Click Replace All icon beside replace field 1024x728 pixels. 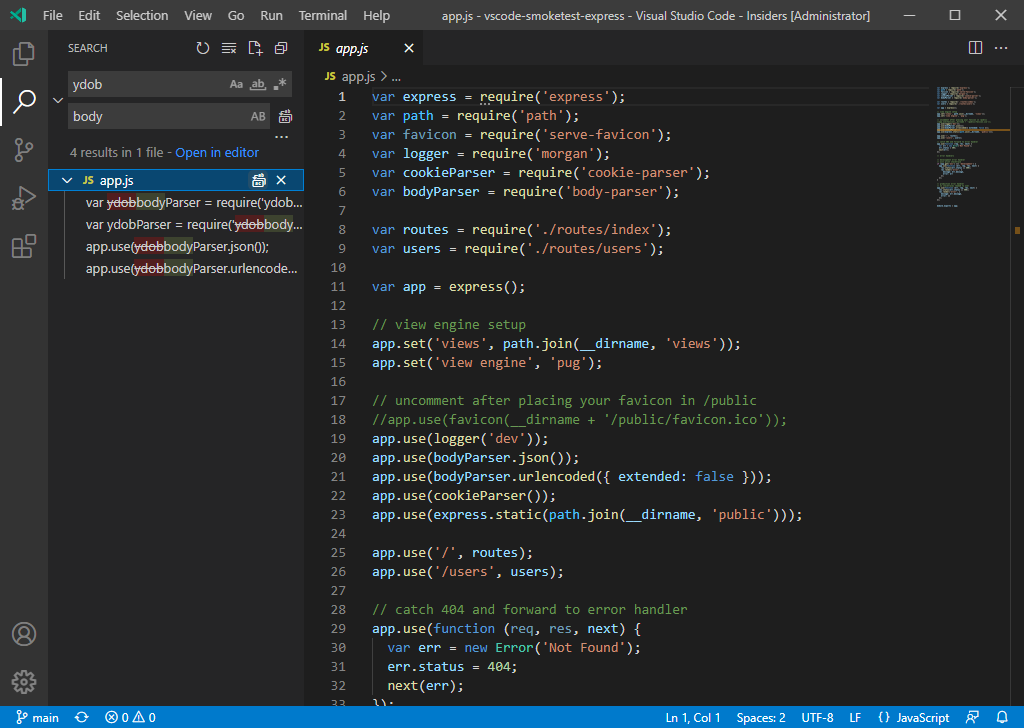pyautogui.click(x=285, y=116)
